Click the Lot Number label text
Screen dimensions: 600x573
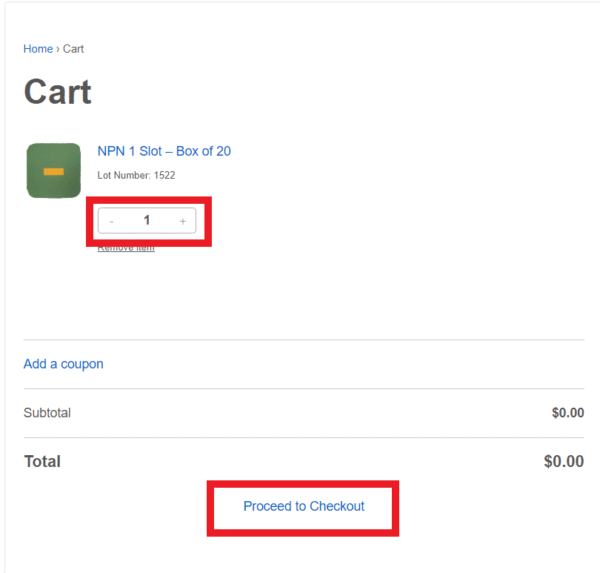point(124,175)
